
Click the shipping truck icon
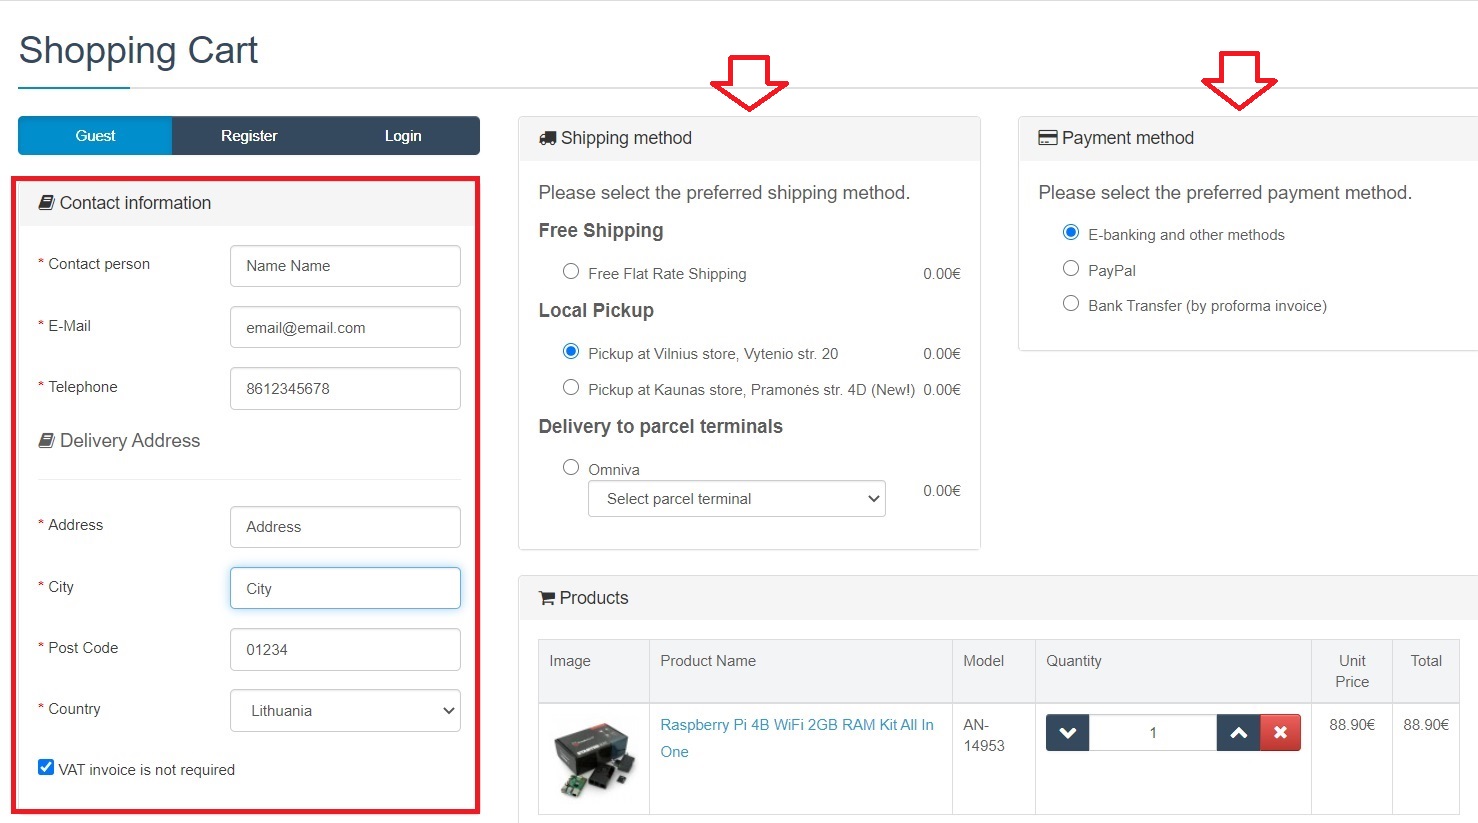click(x=547, y=138)
